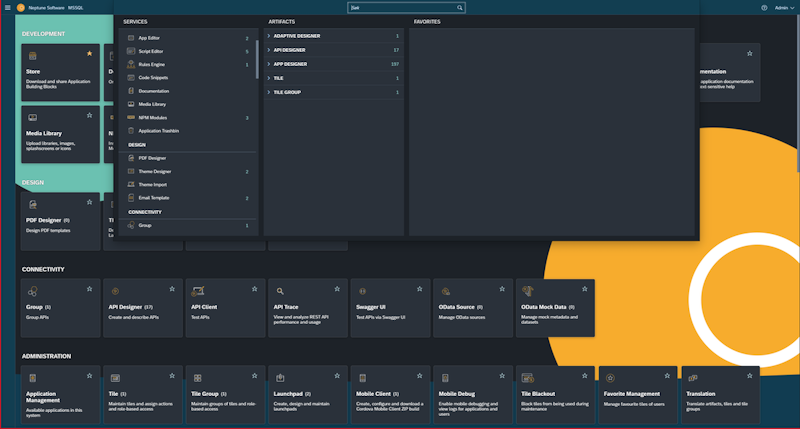Click the Artifacts panel heading
Viewport: 800px width, 429px height.
coord(282,22)
